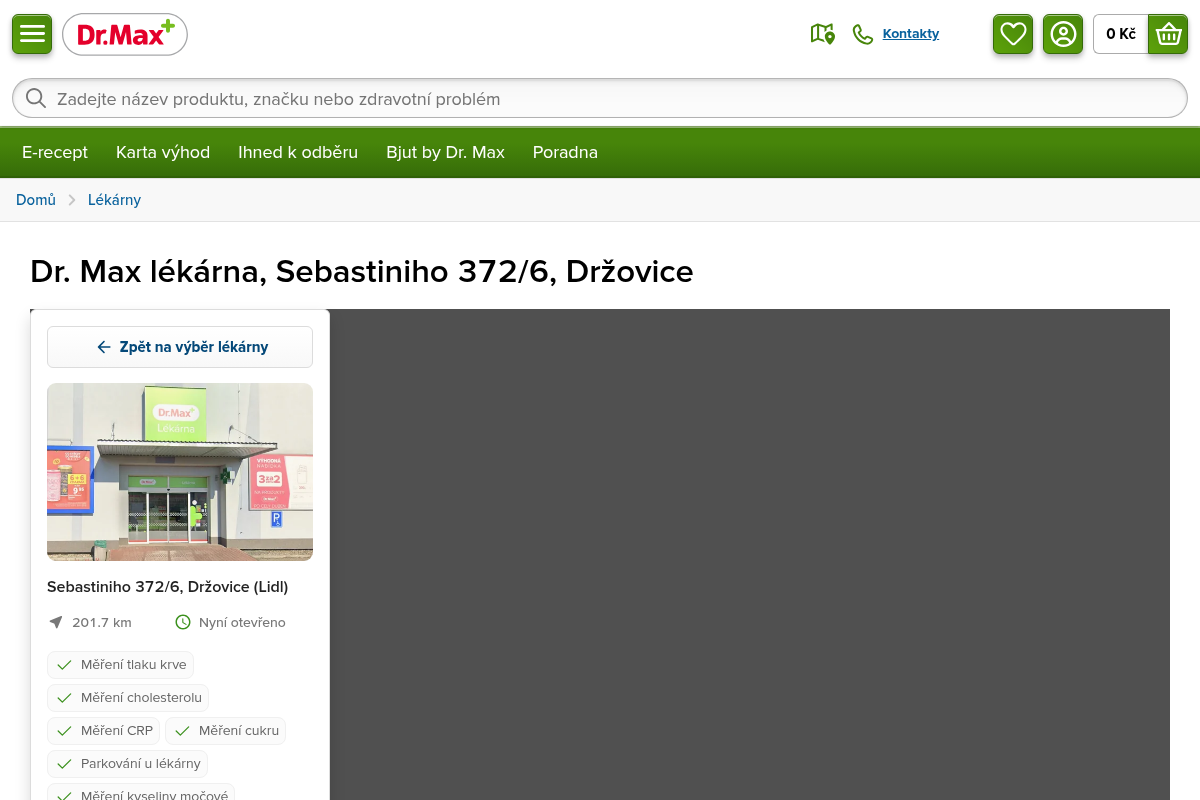Open the Poradna menu item
1200x800 pixels.
tap(565, 152)
